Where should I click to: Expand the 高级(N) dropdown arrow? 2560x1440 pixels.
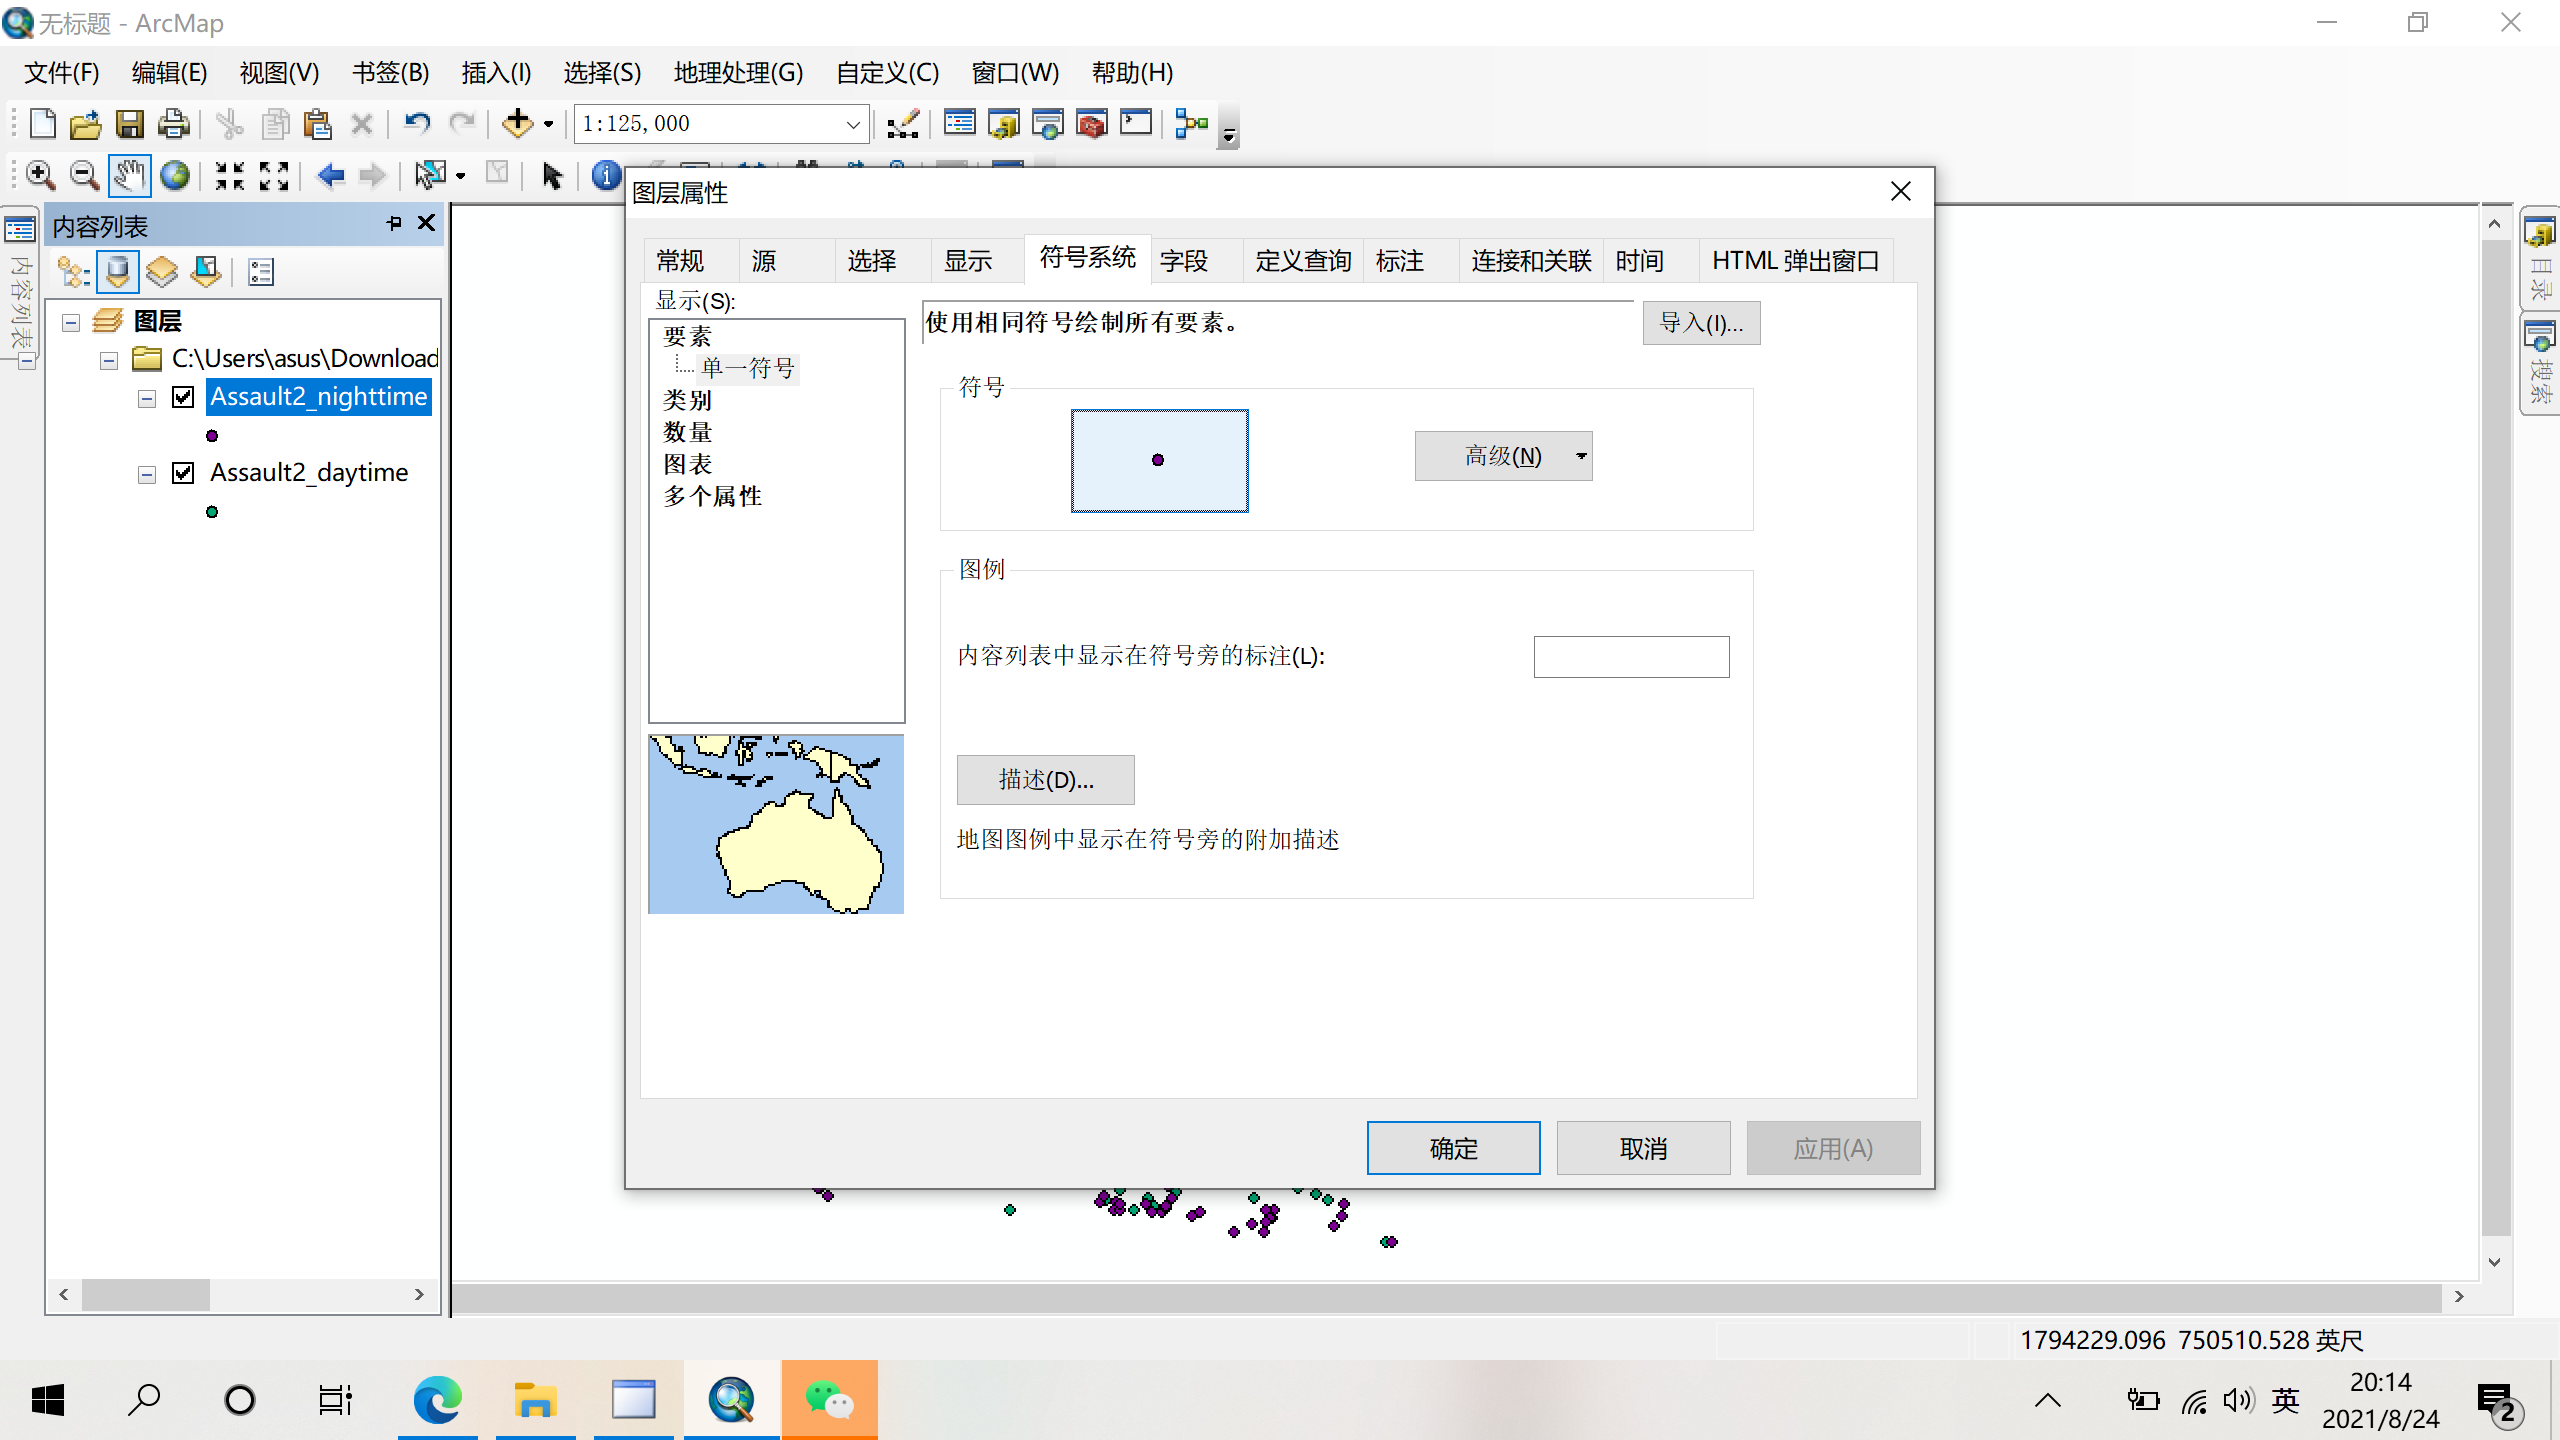pyautogui.click(x=1581, y=456)
